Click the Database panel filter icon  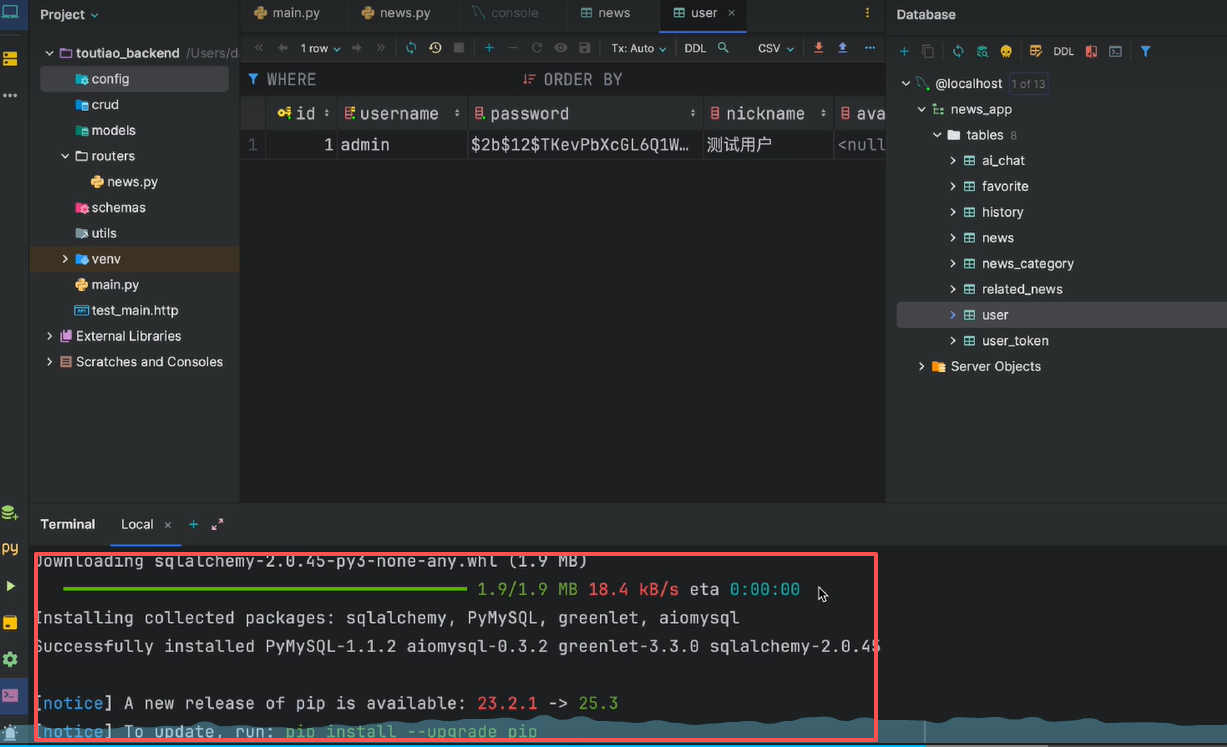(x=1146, y=51)
